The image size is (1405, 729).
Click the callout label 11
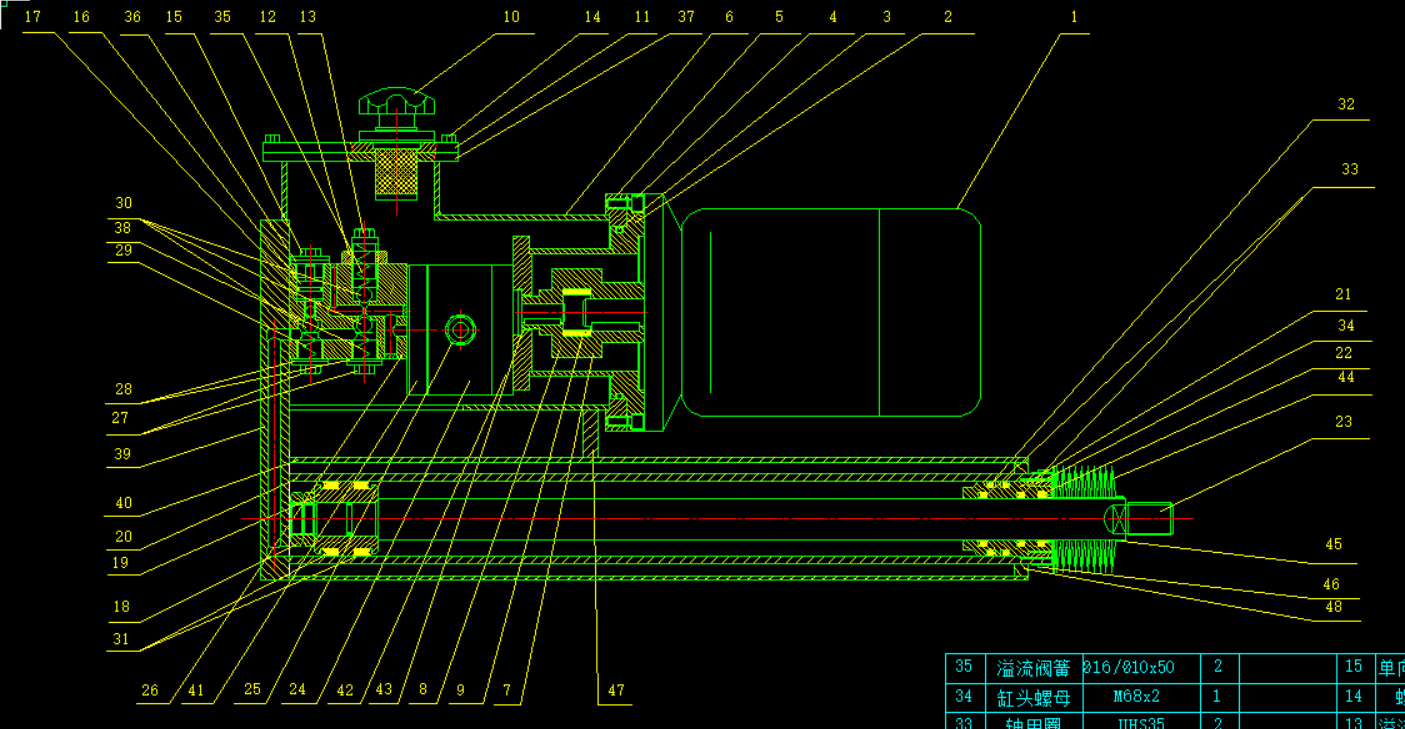click(x=642, y=17)
